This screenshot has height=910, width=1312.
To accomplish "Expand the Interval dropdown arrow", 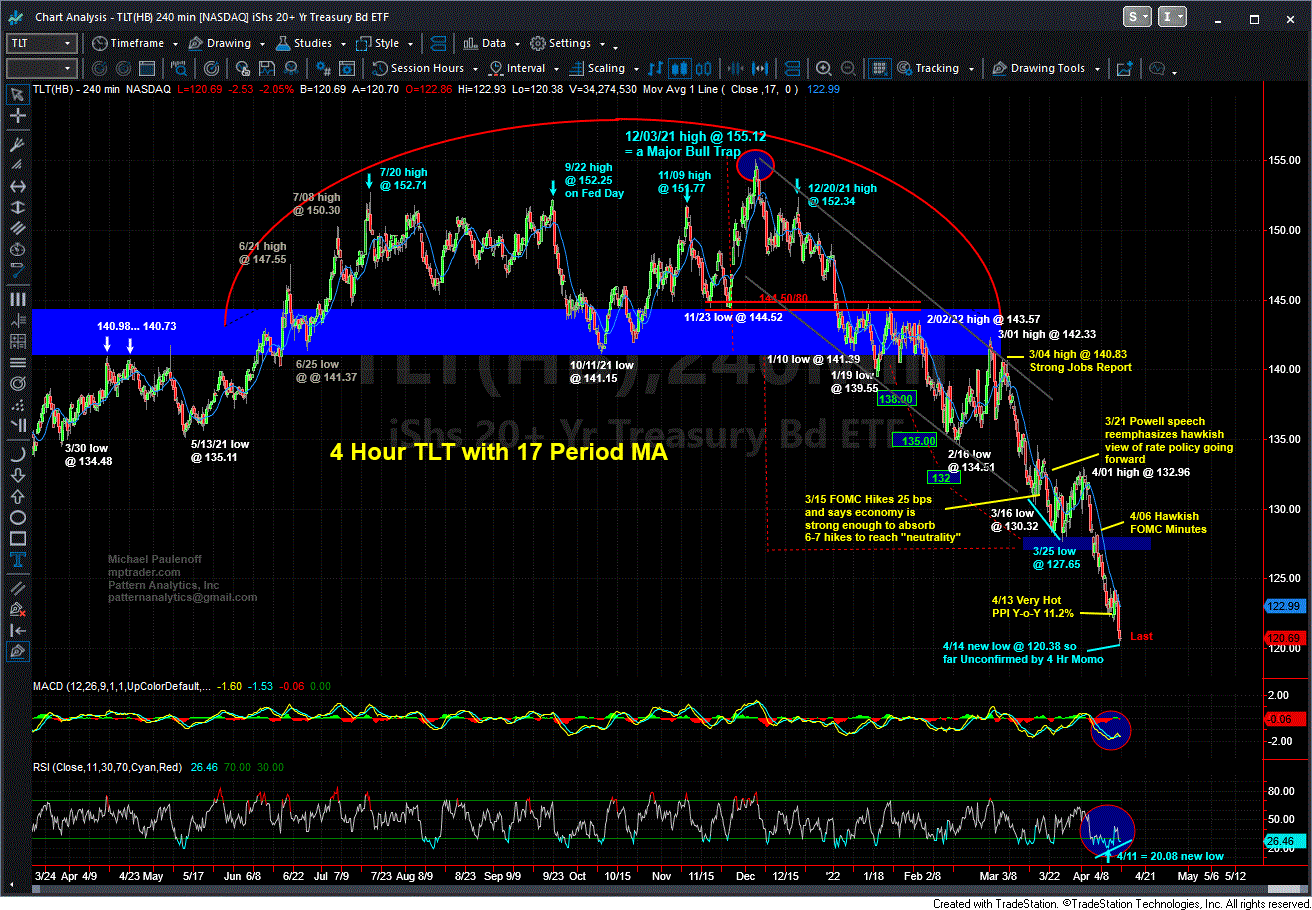I will click(x=556, y=69).
